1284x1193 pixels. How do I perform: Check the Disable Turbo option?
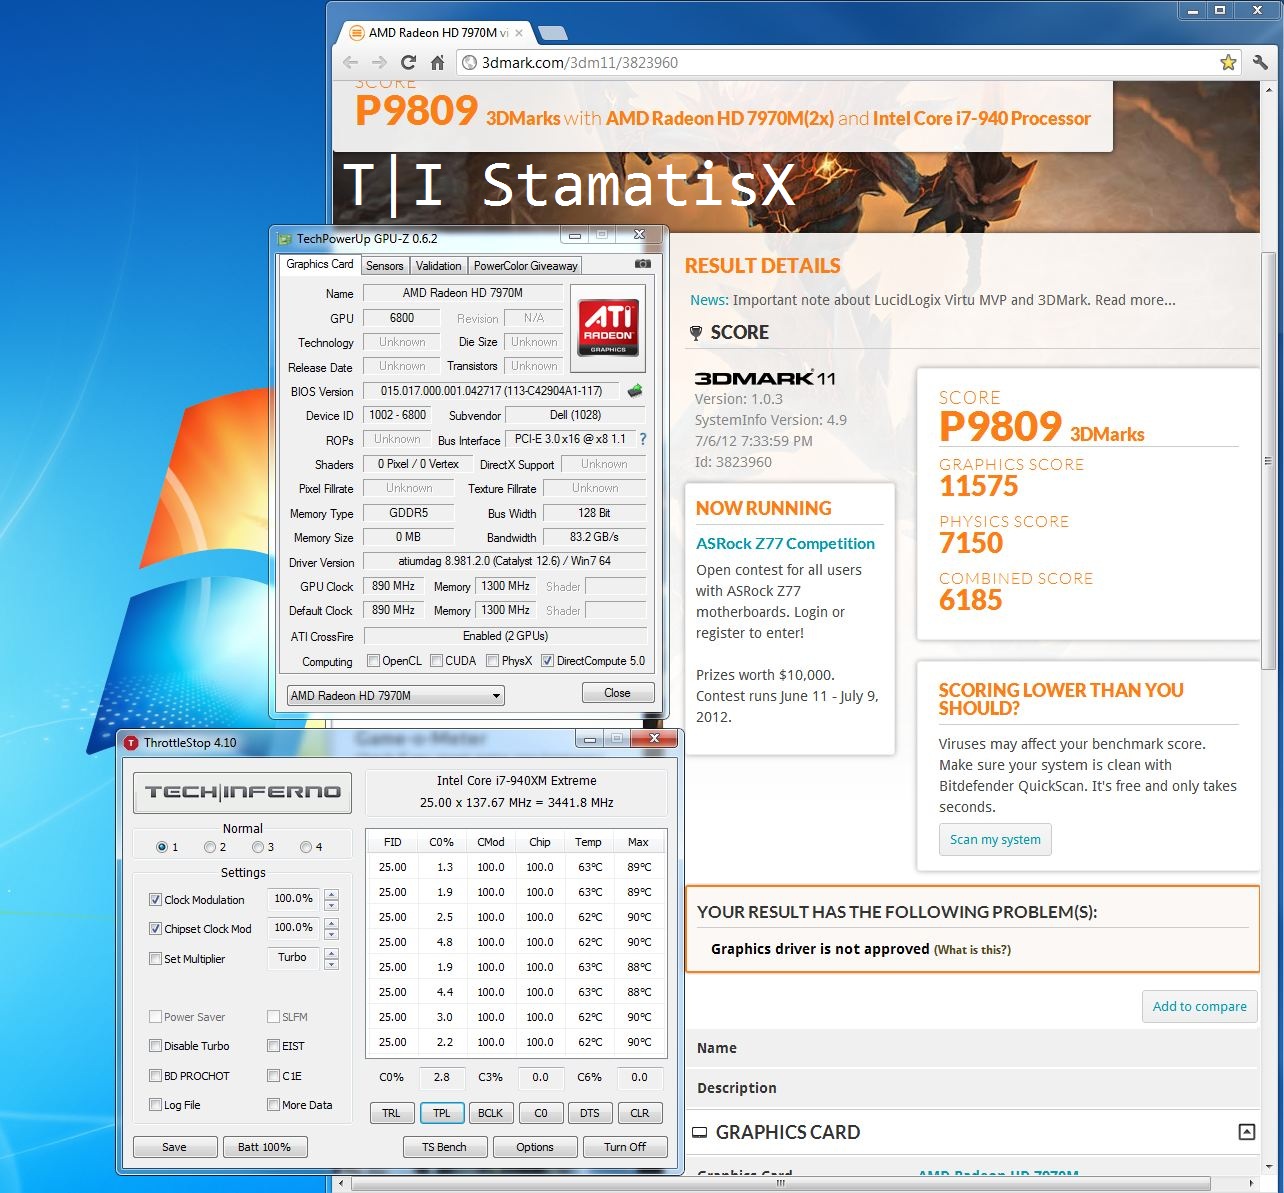tap(155, 1046)
